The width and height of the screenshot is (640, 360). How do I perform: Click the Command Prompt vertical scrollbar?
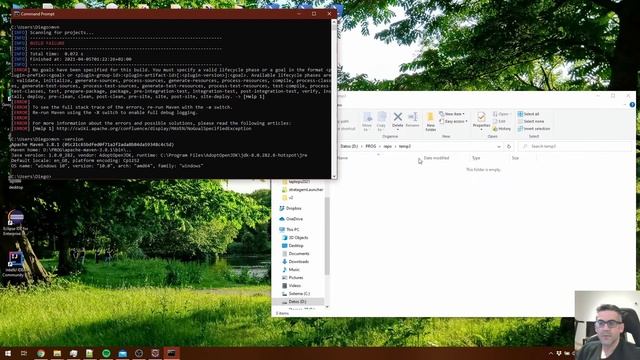pyautogui.click(x=334, y=98)
